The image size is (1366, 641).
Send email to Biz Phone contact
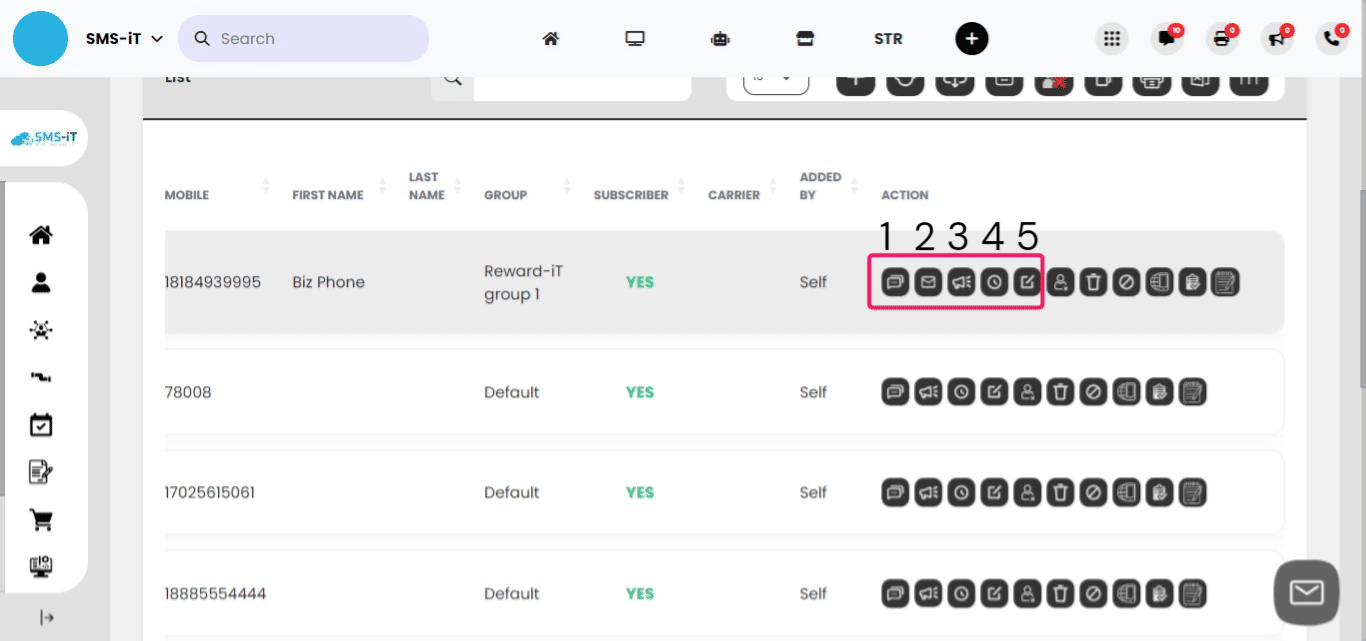tap(928, 283)
